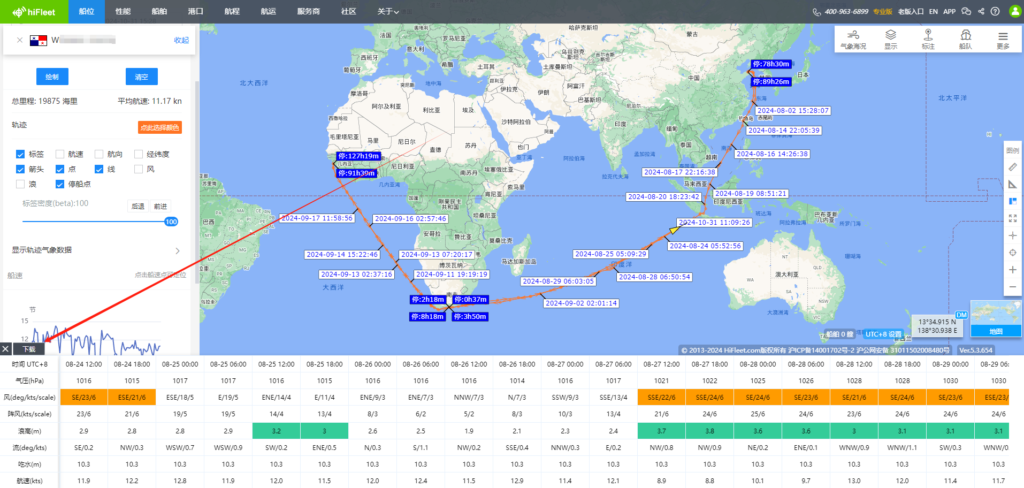
Task: Close the weather data table panel
Action: [x=6, y=349]
